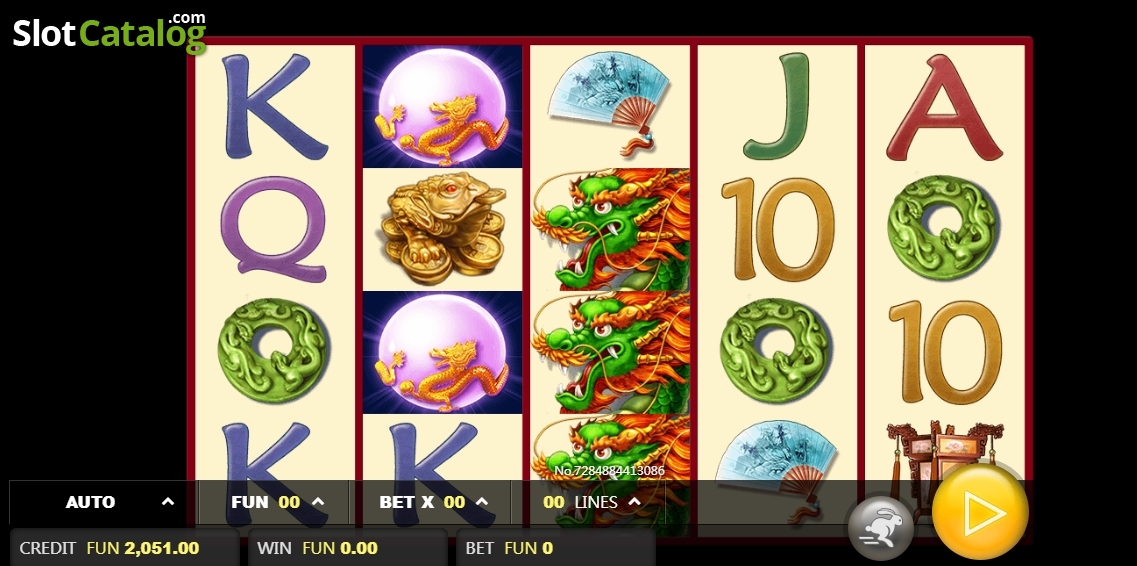Image resolution: width=1137 pixels, height=566 pixels.
Task: Click the yellow spin play button
Action: pyautogui.click(x=980, y=513)
